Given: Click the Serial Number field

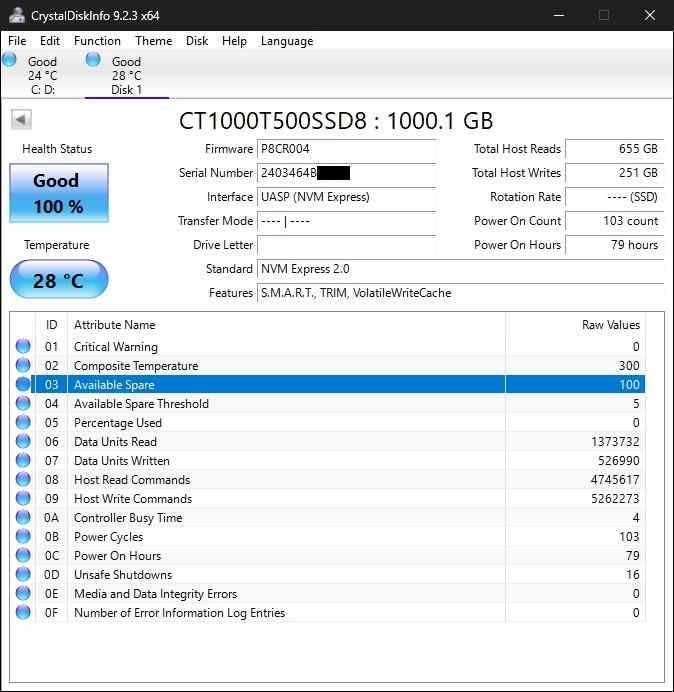Looking at the screenshot, I should pos(346,173).
